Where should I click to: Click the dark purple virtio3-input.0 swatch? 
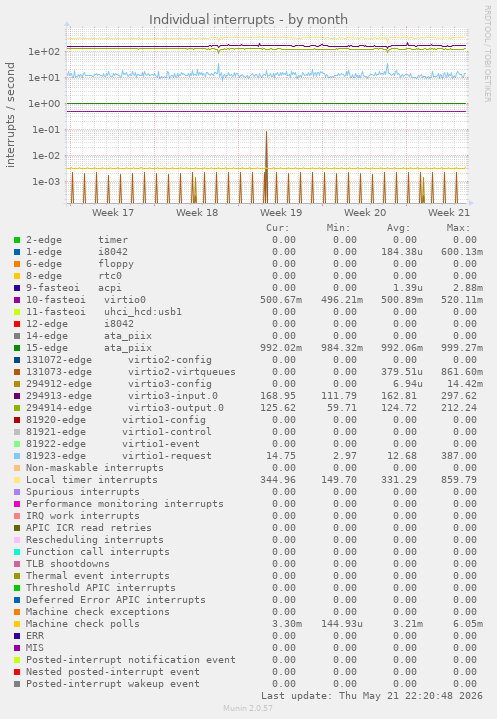pos(17,396)
